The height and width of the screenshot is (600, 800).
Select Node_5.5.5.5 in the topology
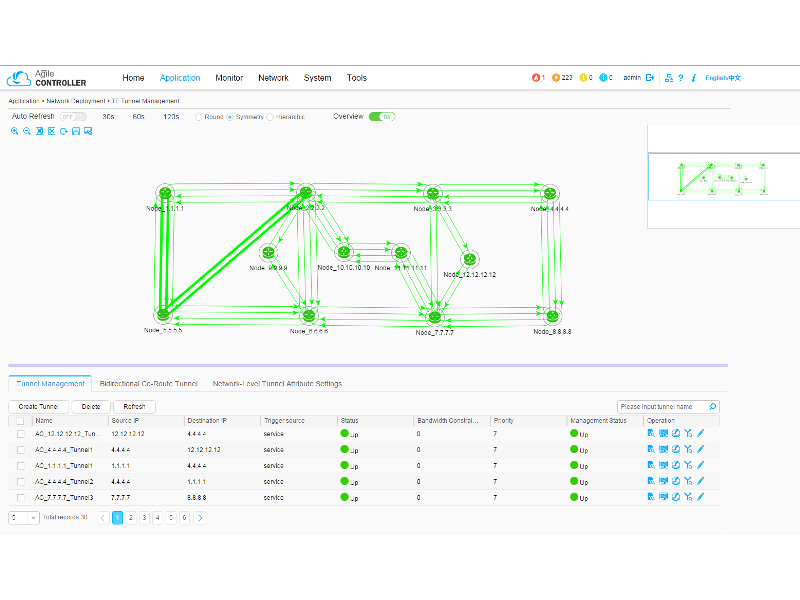pyautogui.click(x=163, y=314)
